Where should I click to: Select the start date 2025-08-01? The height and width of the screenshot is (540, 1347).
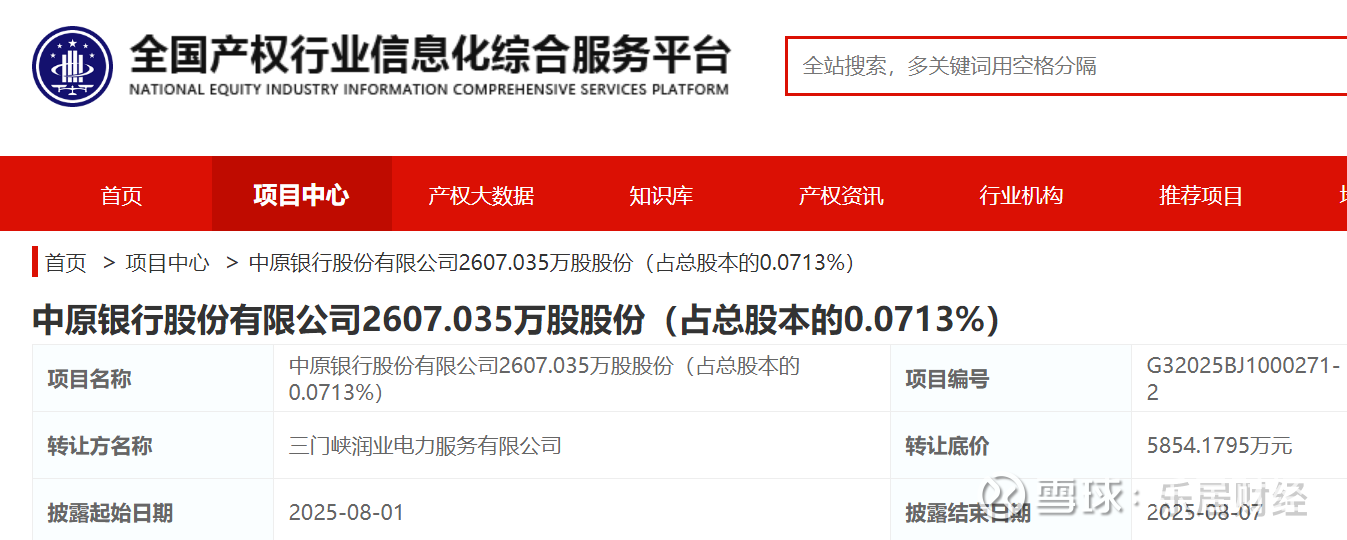tap(346, 513)
